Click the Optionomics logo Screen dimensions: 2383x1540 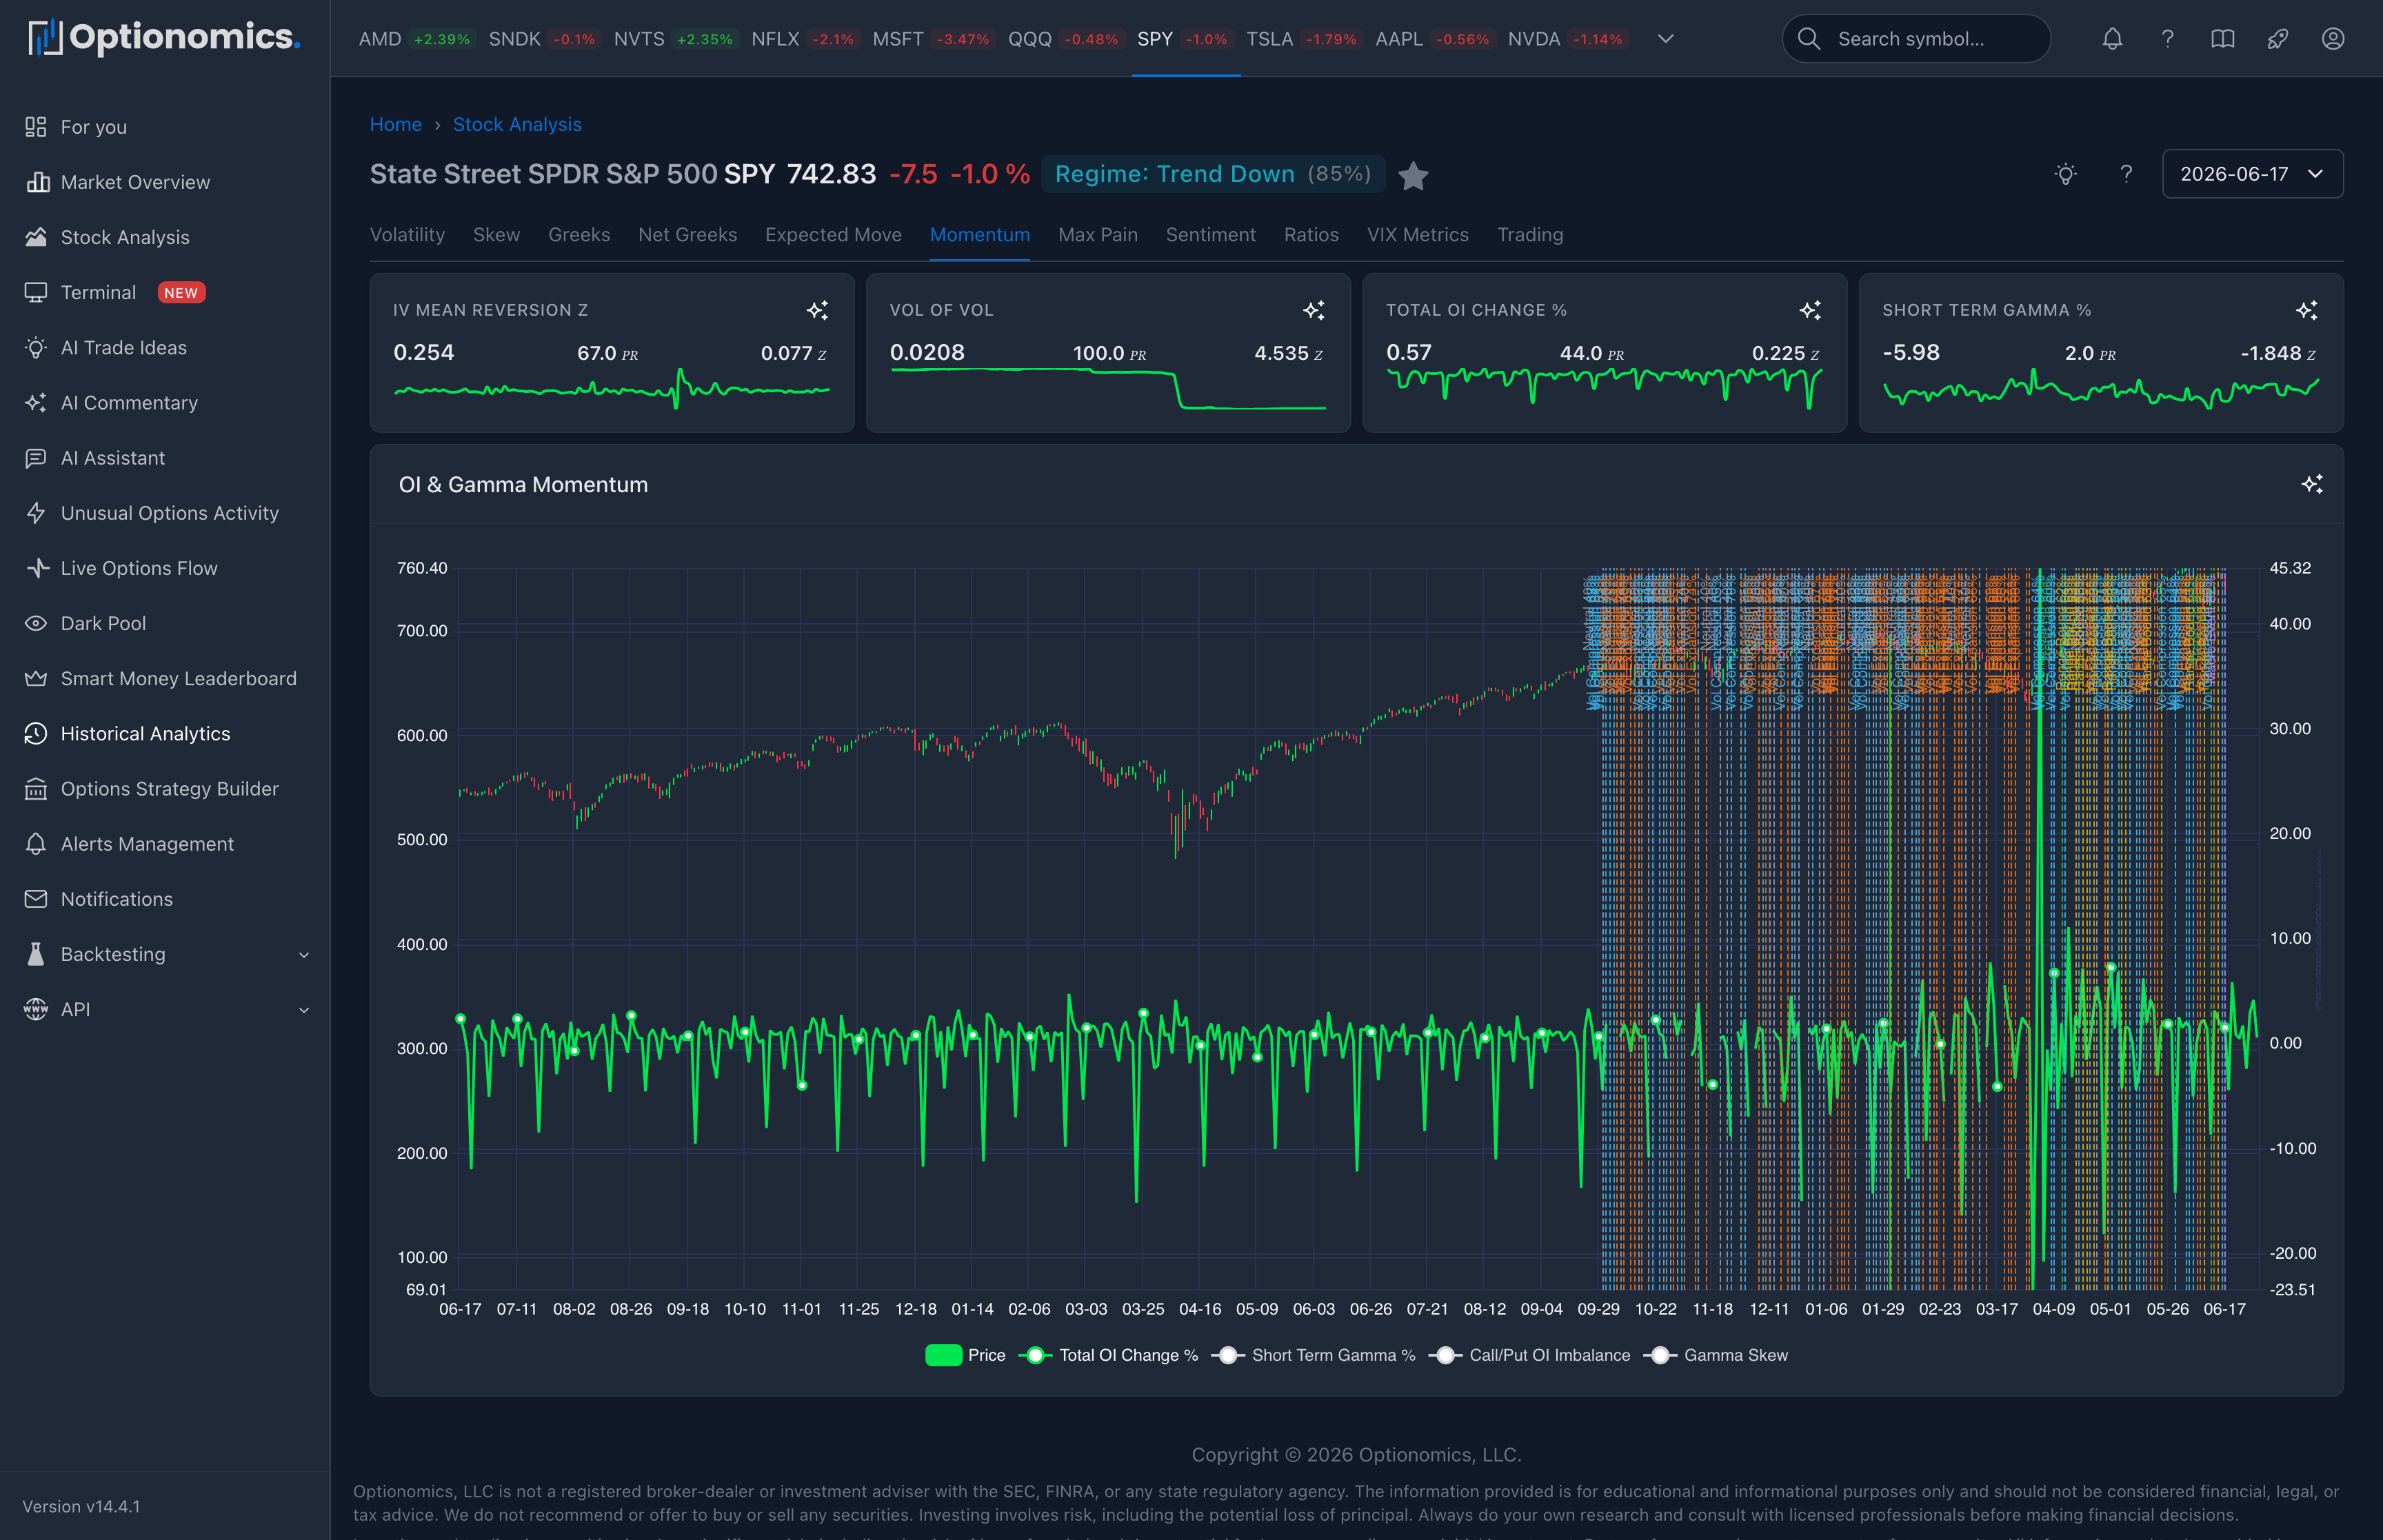(164, 38)
